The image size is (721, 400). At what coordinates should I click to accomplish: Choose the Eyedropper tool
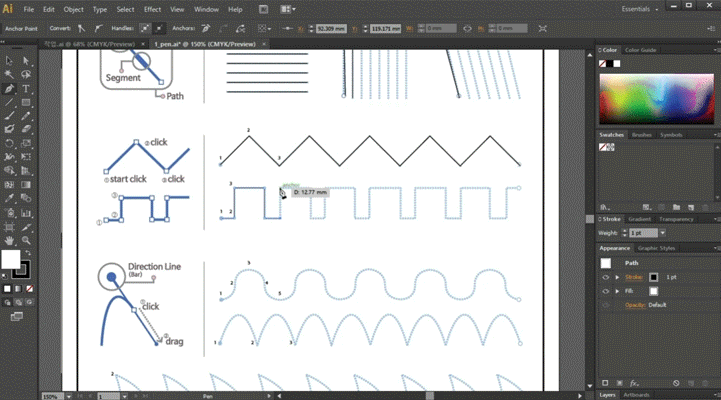tap(9, 199)
